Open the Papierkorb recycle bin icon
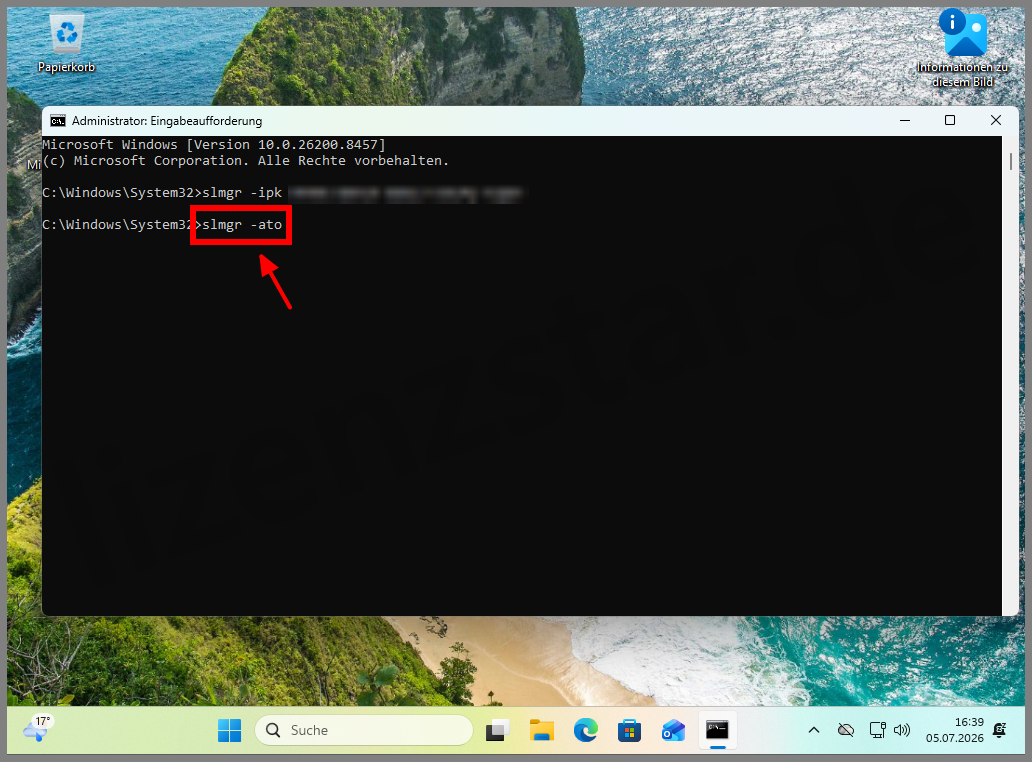The width and height of the screenshot is (1032, 762). coord(66,43)
